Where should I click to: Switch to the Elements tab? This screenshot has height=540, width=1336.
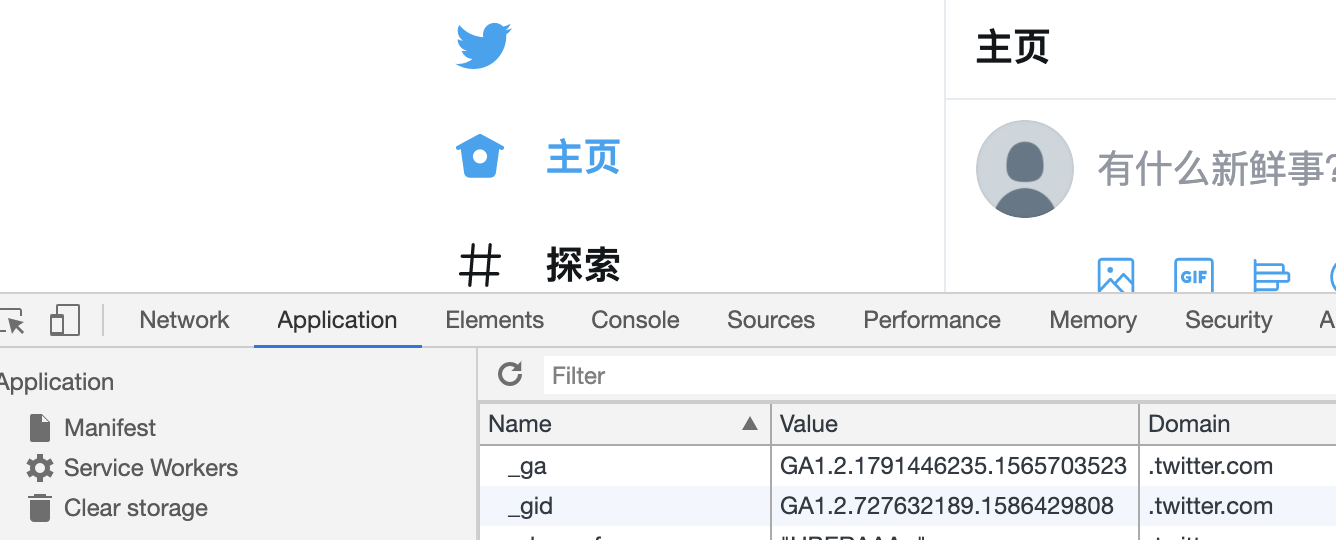(494, 320)
